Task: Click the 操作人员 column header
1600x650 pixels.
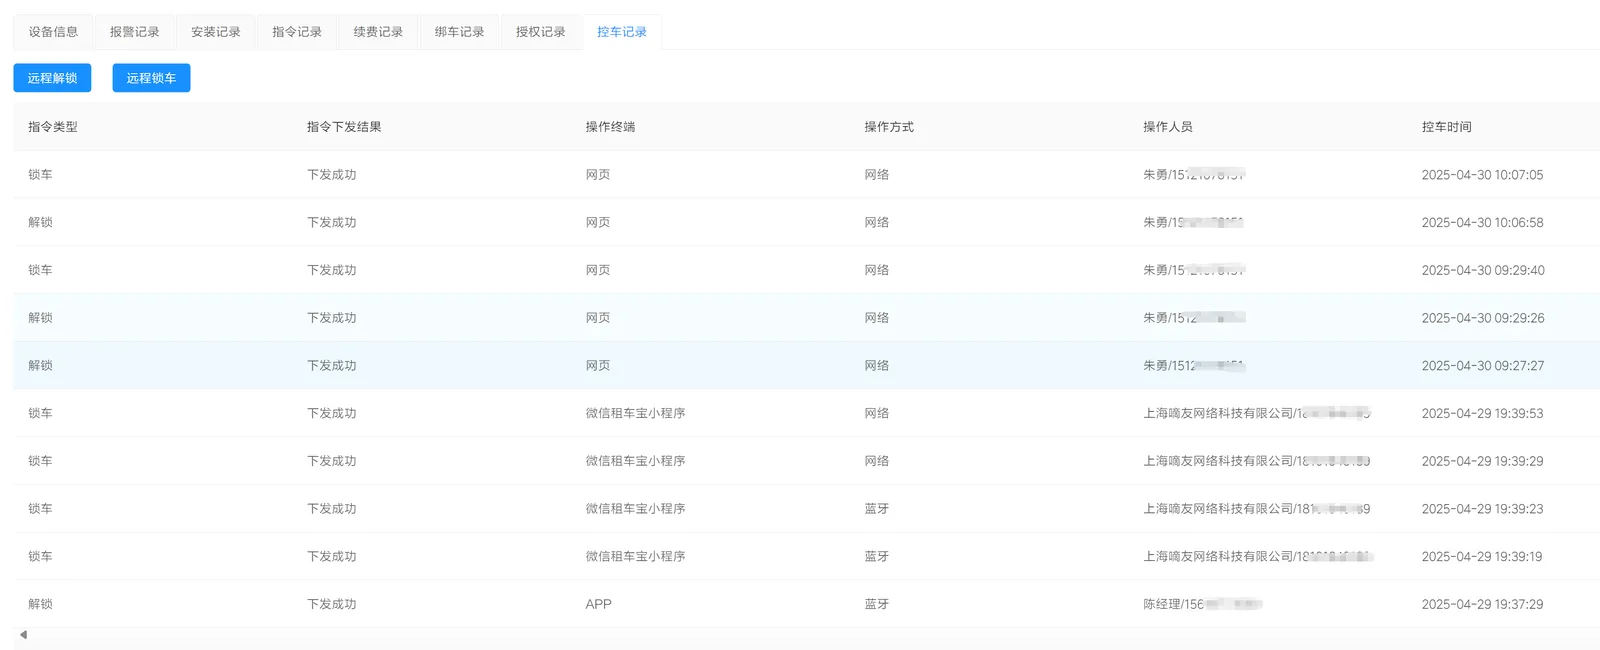Action: coord(1168,127)
